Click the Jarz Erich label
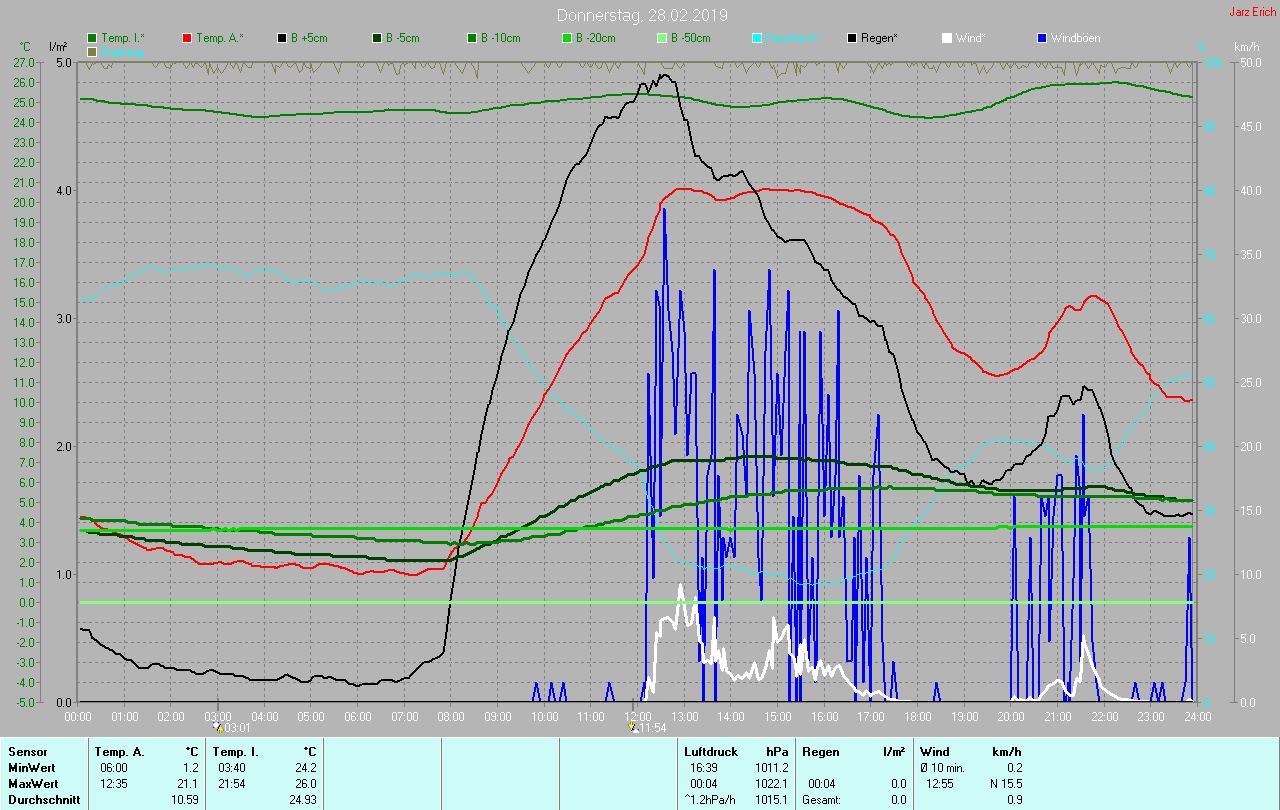Image resolution: width=1280 pixels, height=810 pixels. click(1254, 13)
